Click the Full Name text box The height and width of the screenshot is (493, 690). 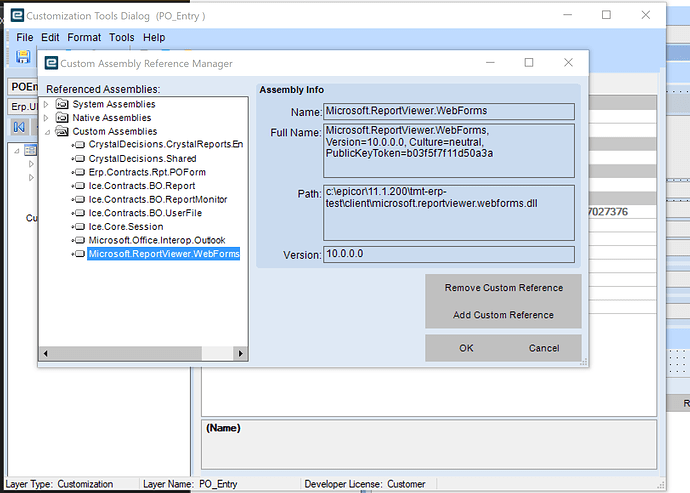449,151
